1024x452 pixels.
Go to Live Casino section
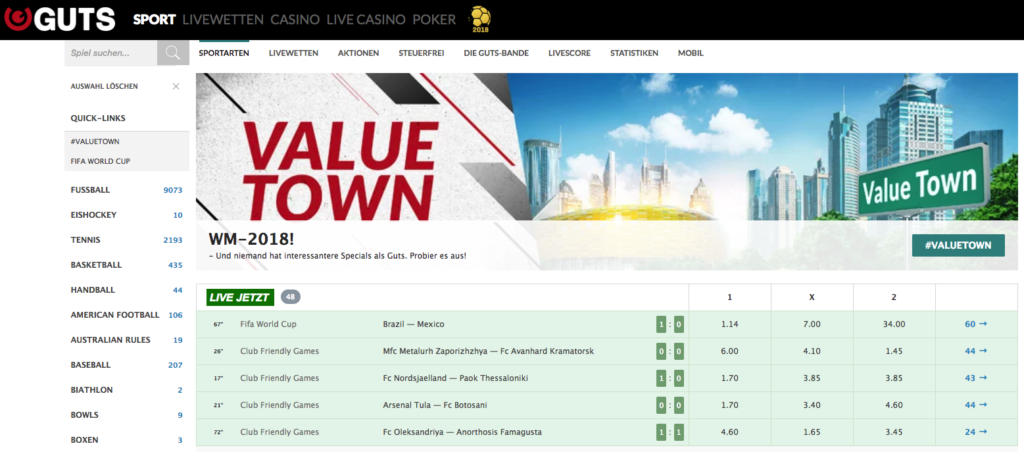click(x=366, y=20)
